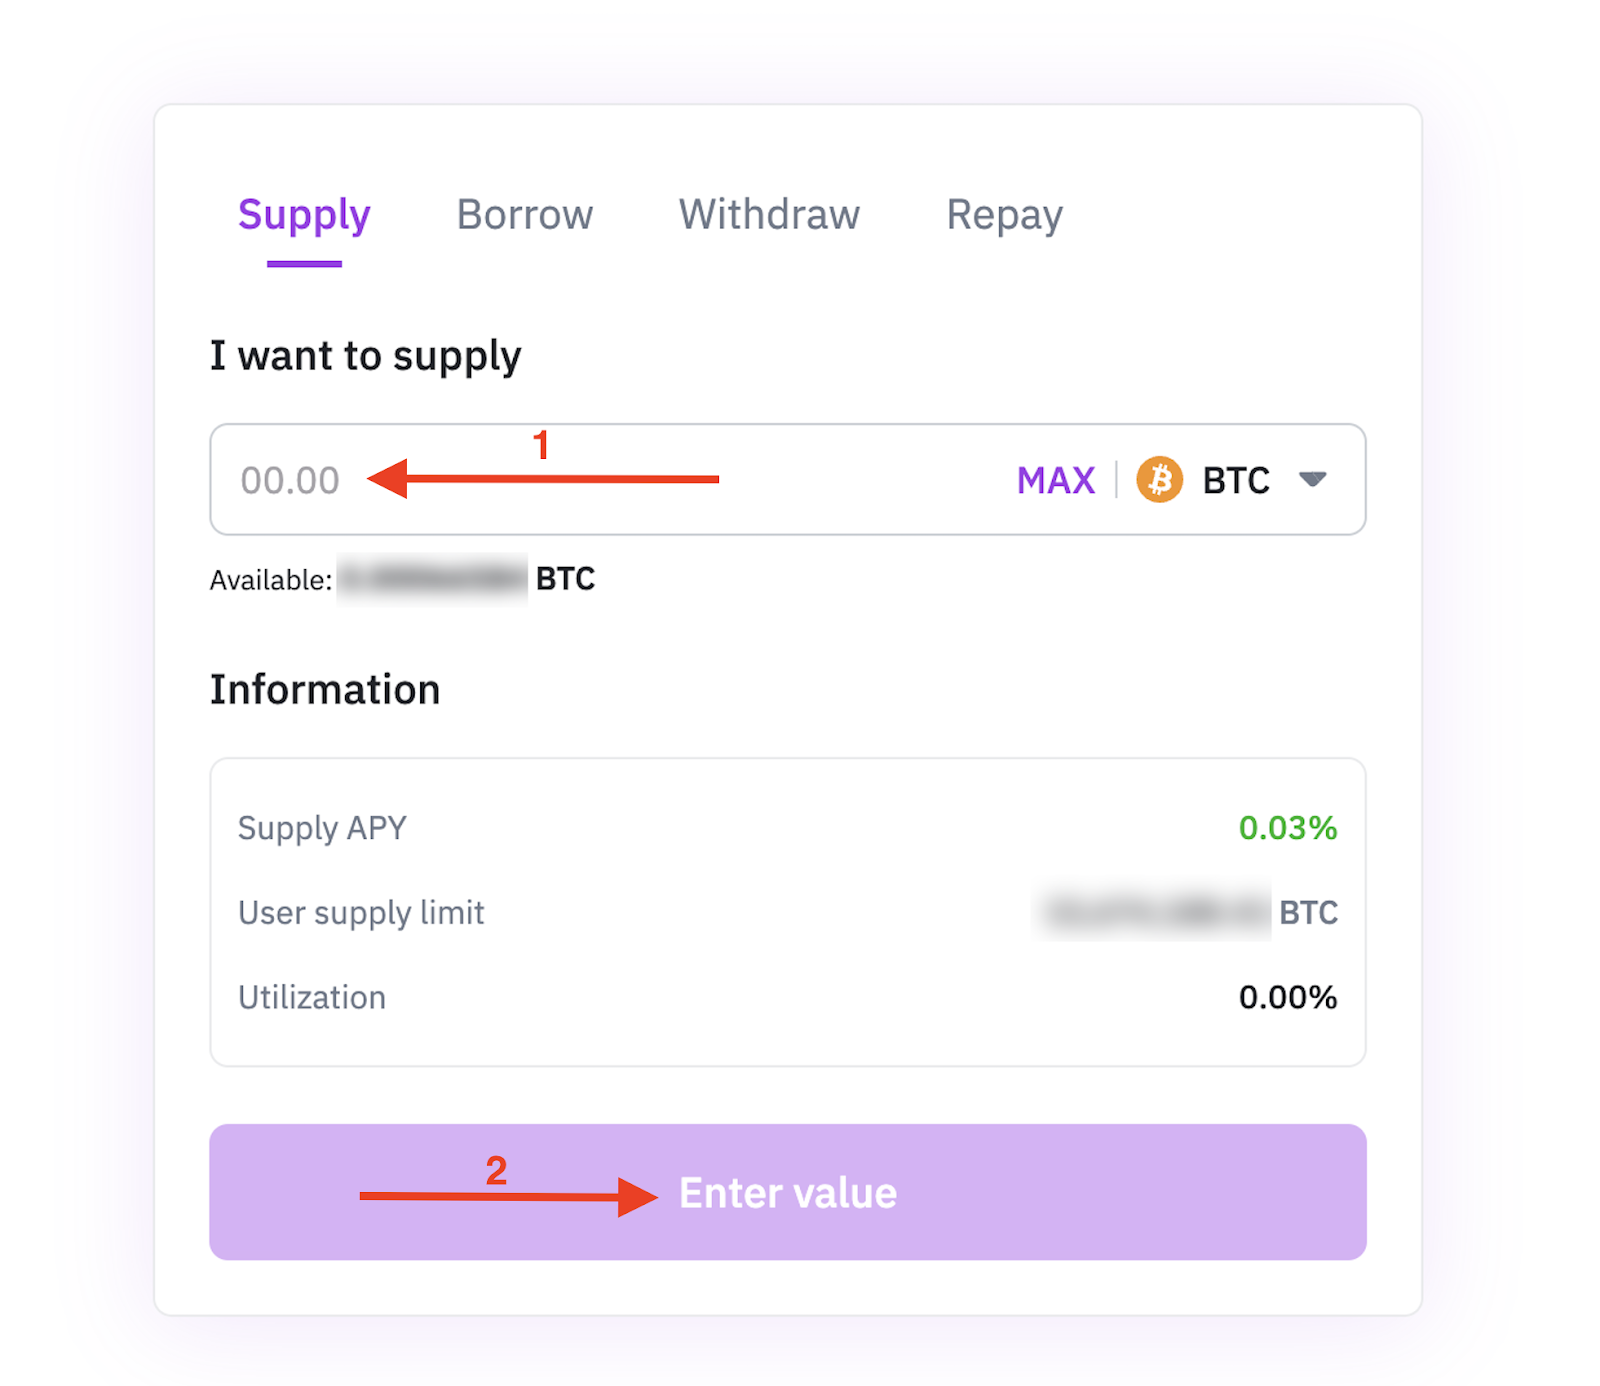
Task: Click the 0.03% Supply APY value
Action: 1287,828
